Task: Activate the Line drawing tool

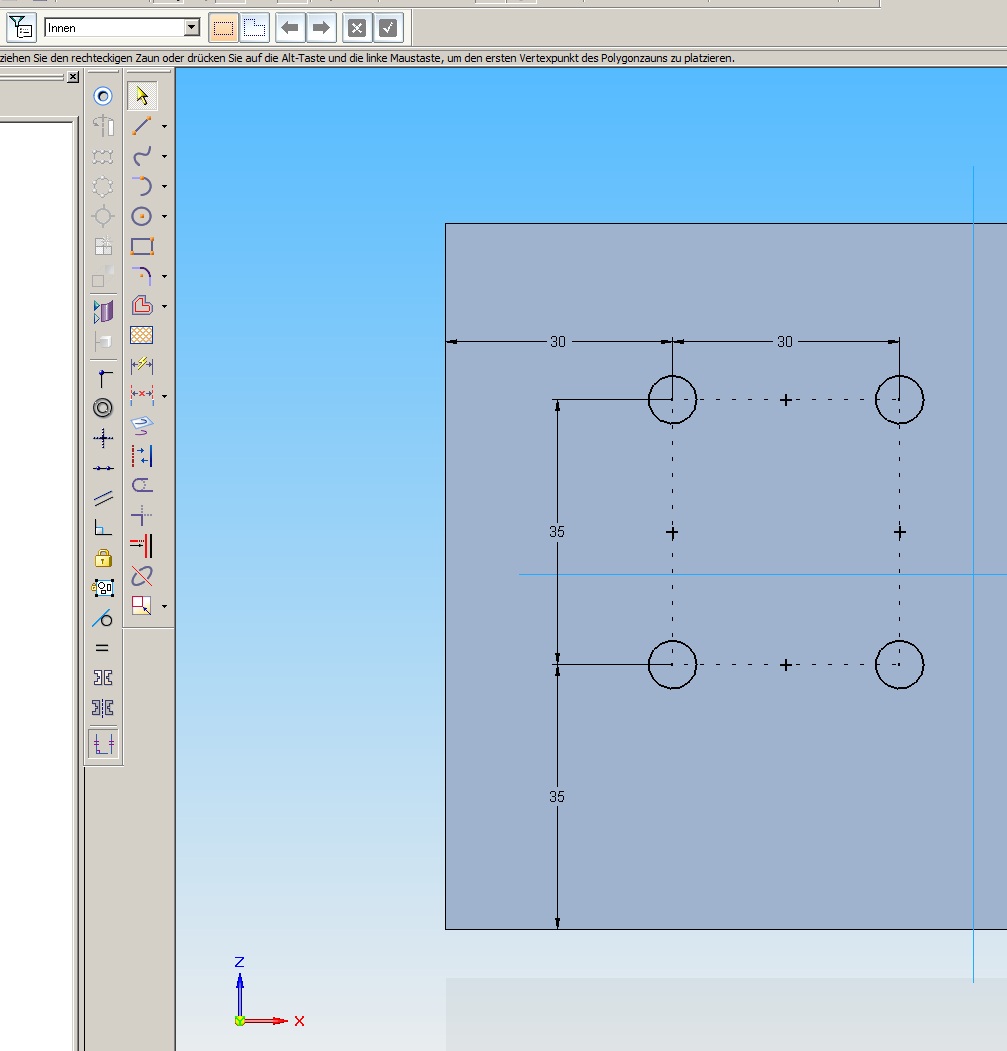Action: [141, 126]
